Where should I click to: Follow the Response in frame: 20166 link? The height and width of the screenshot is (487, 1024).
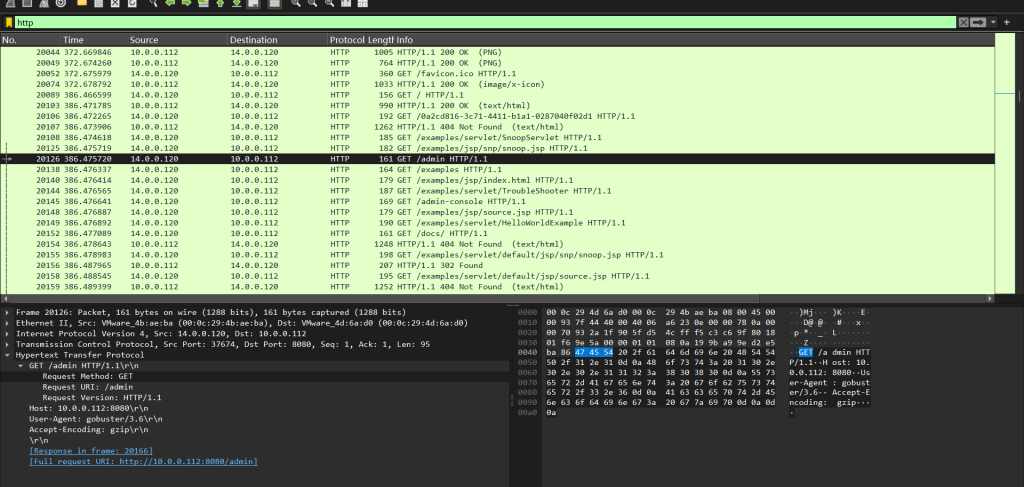click(x=91, y=451)
